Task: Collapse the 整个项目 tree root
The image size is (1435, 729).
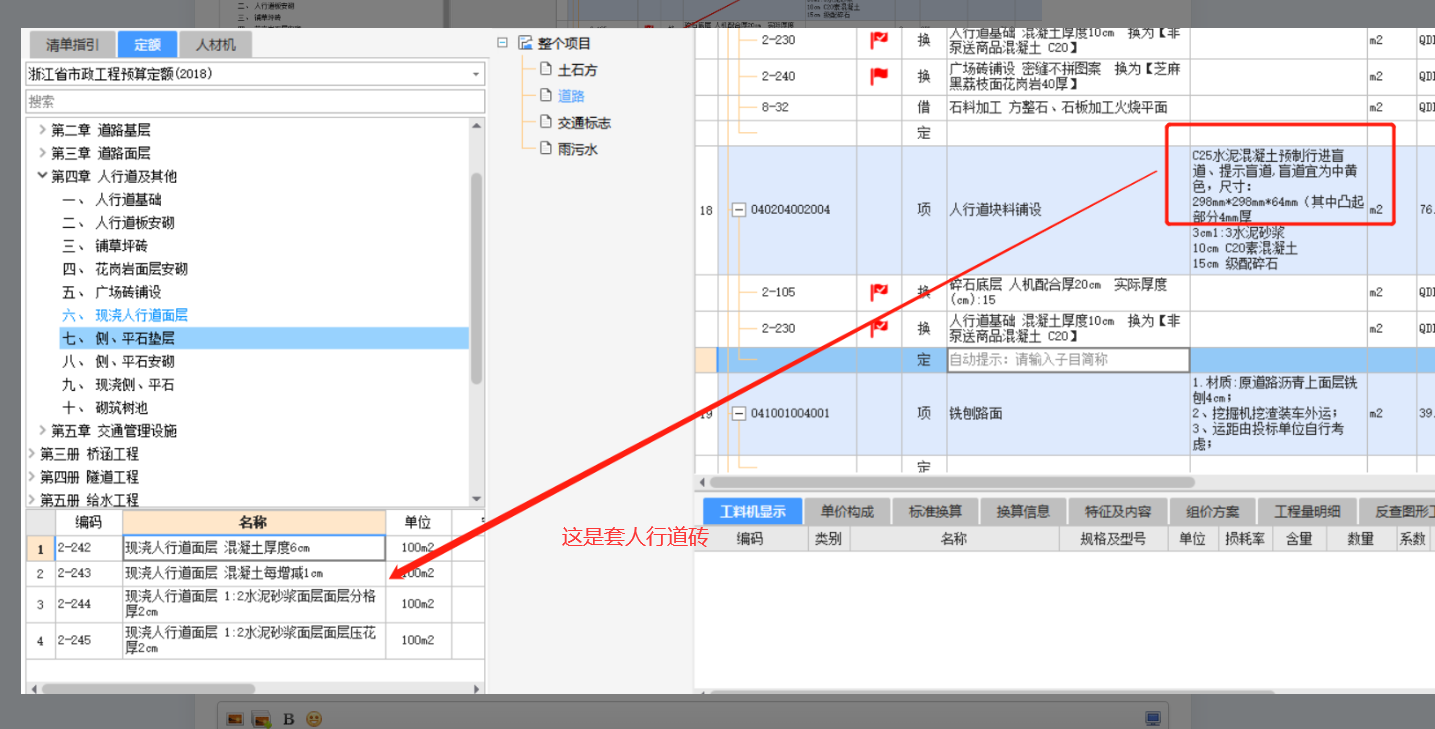Action: 503,43
